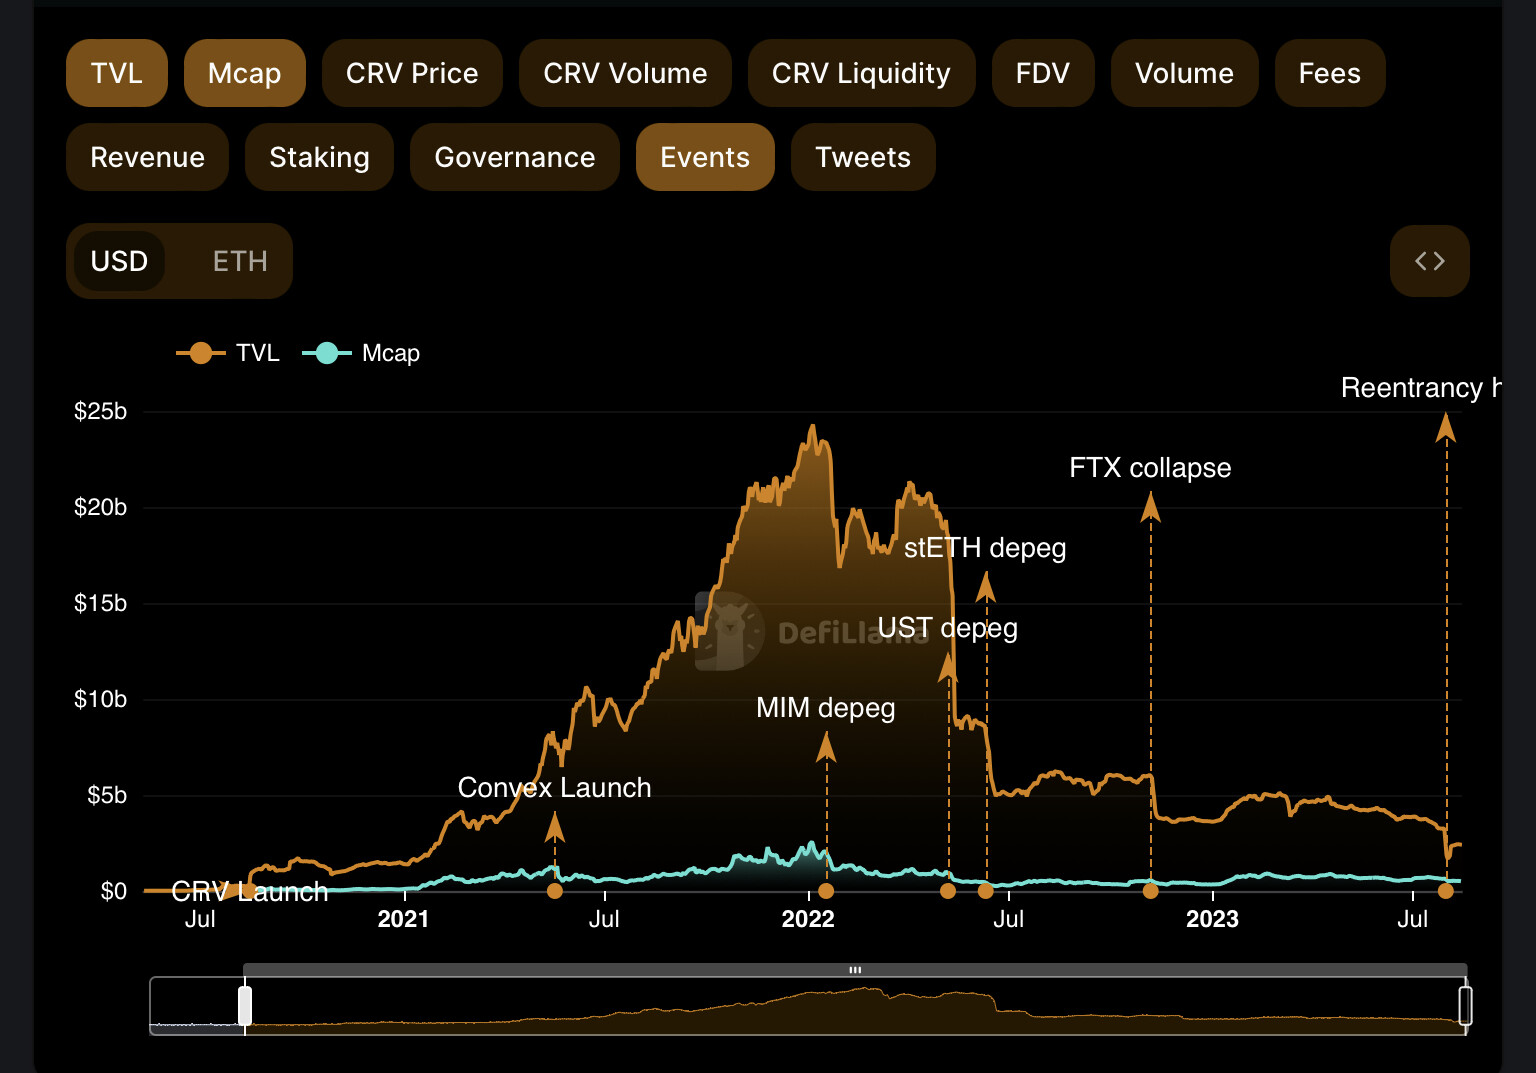Grab the left range slider handle

pyautogui.click(x=245, y=1006)
